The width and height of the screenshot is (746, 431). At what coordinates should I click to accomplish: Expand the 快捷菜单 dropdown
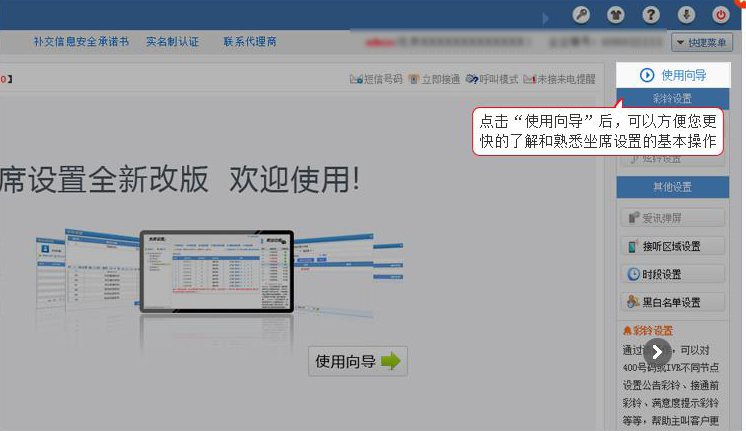(701, 43)
